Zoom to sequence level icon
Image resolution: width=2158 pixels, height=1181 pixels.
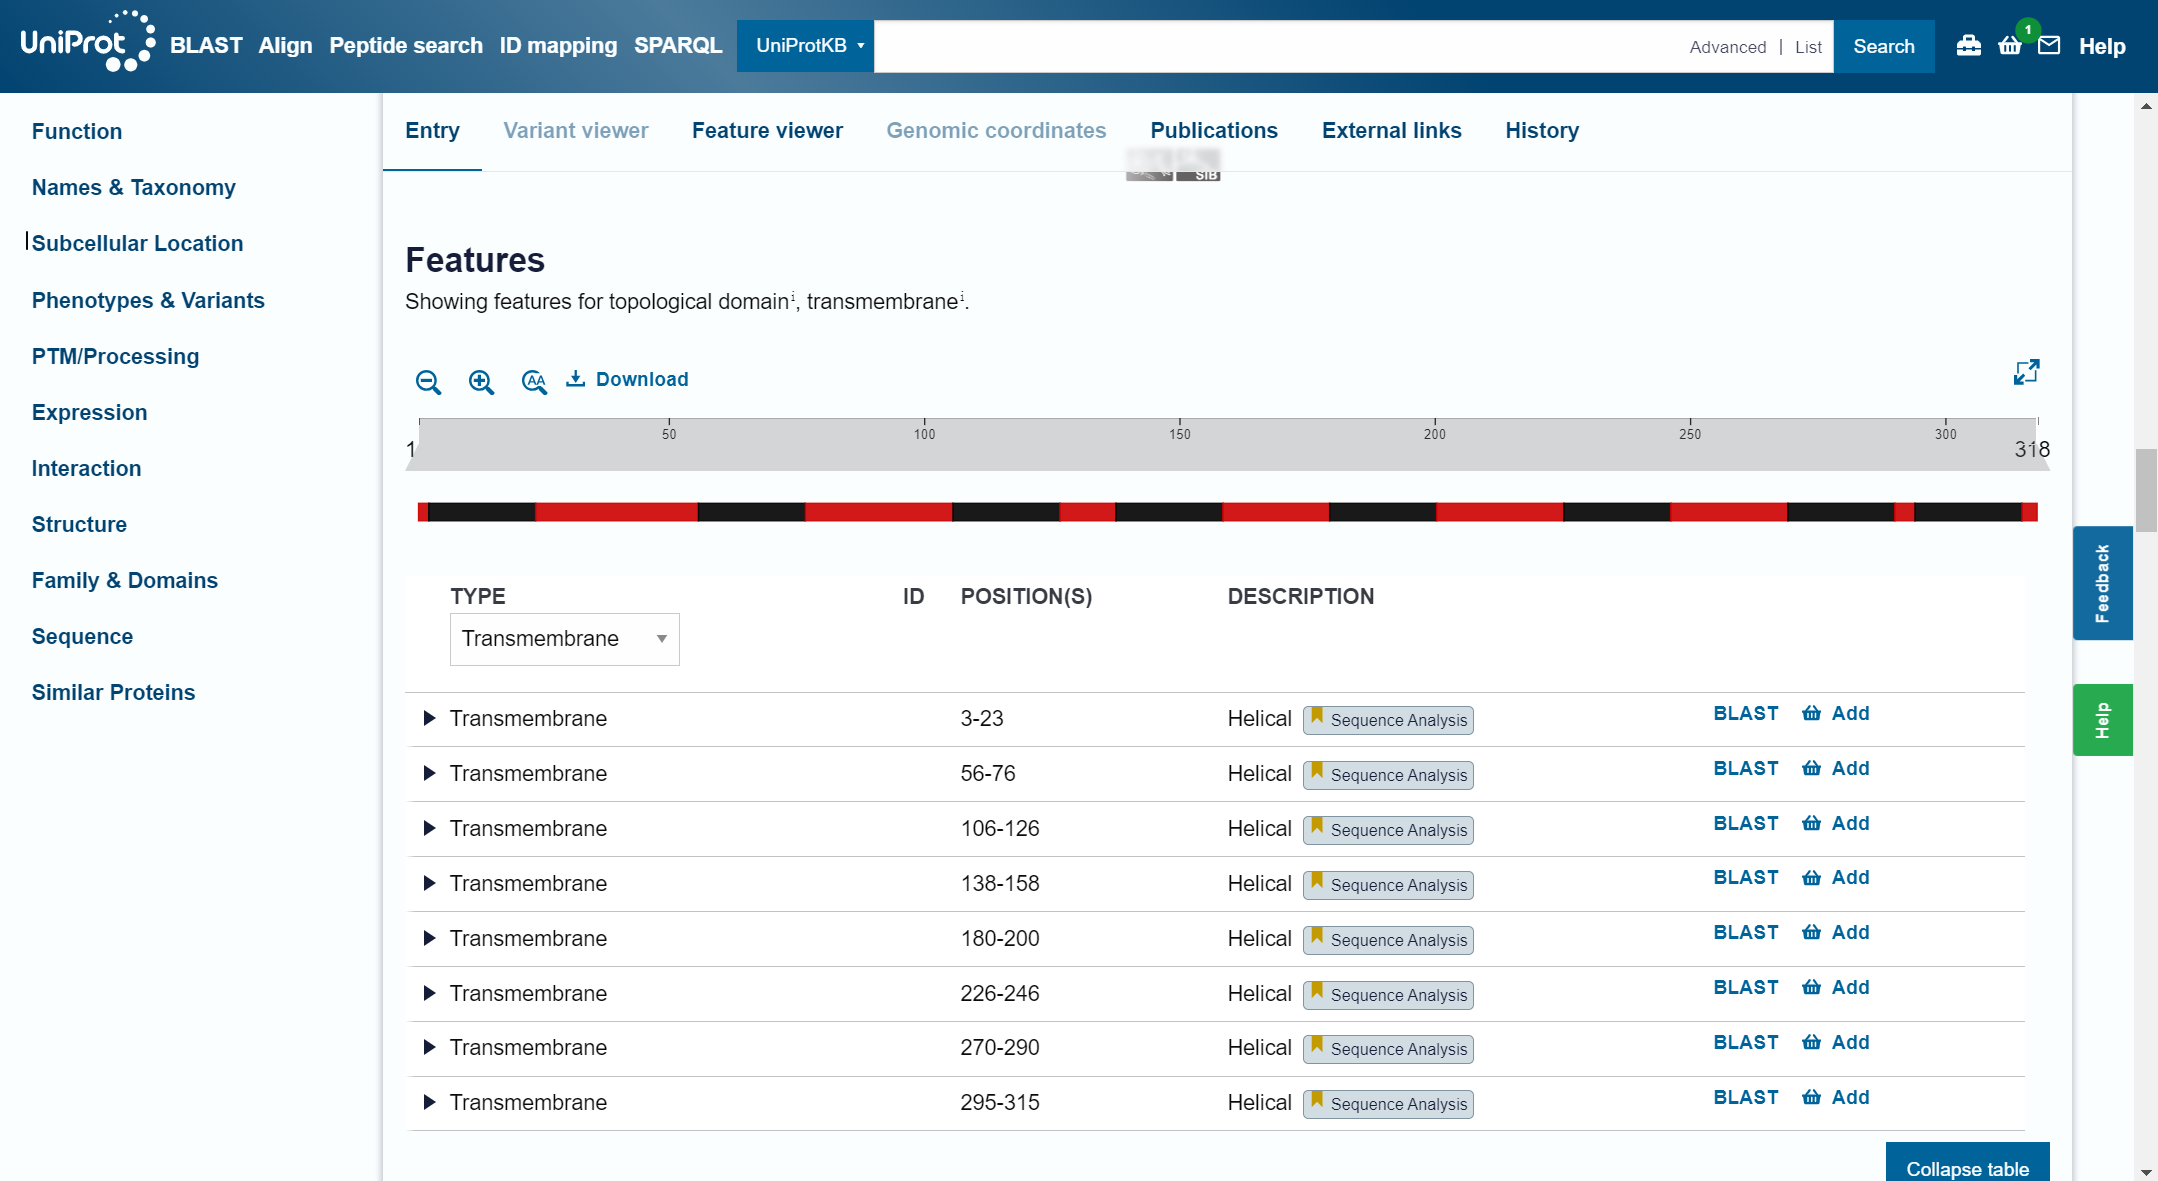pyautogui.click(x=534, y=381)
